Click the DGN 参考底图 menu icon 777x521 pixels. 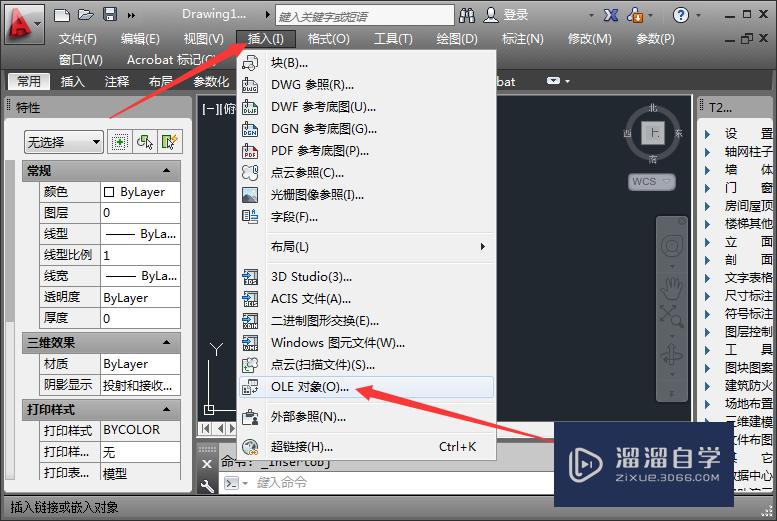coord(250,129)
